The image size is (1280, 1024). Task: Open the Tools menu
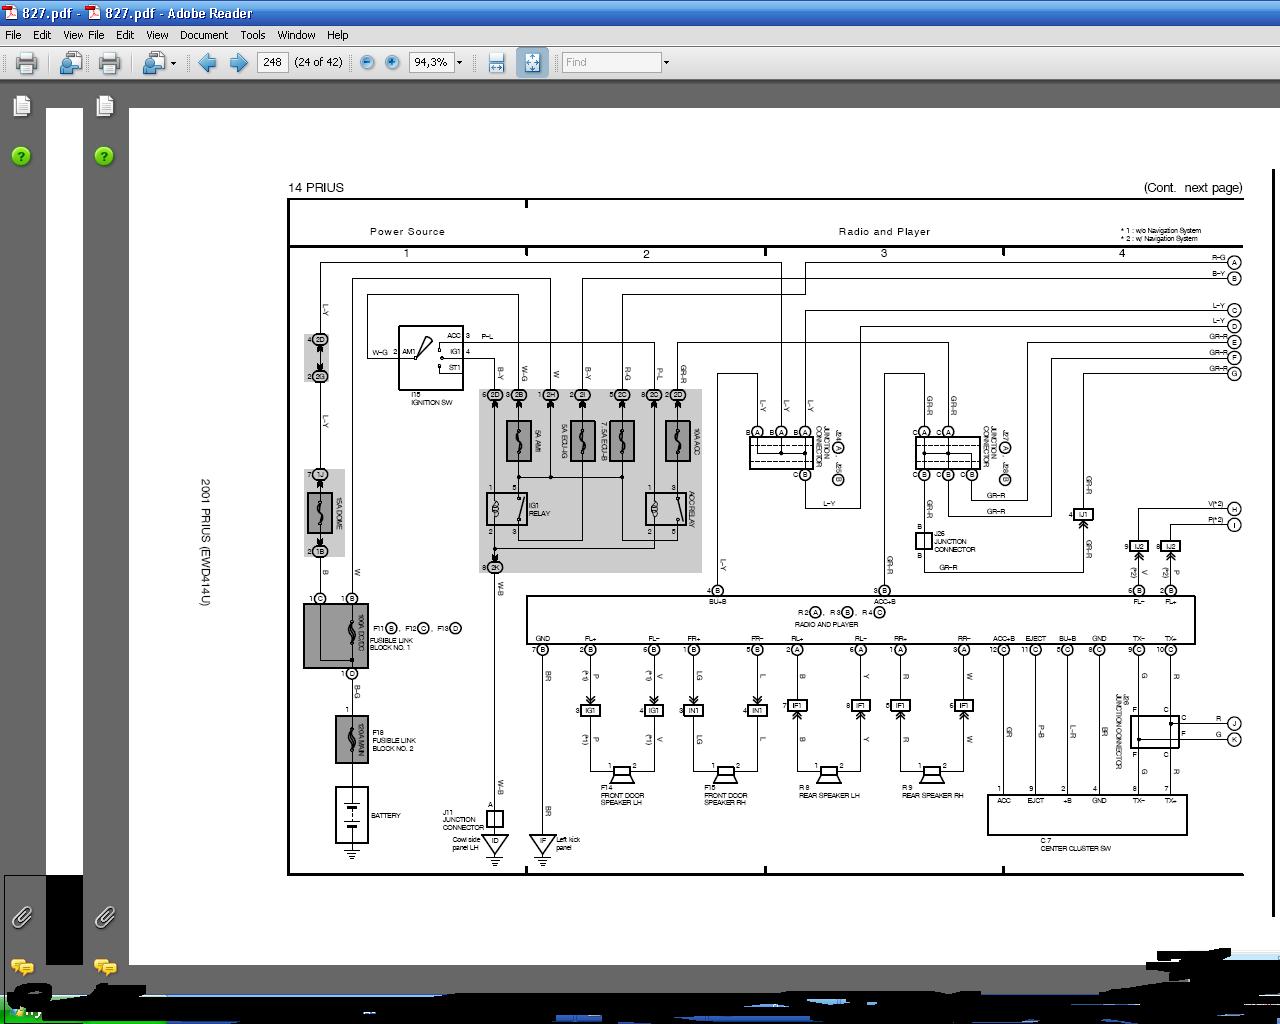(253, 34)
